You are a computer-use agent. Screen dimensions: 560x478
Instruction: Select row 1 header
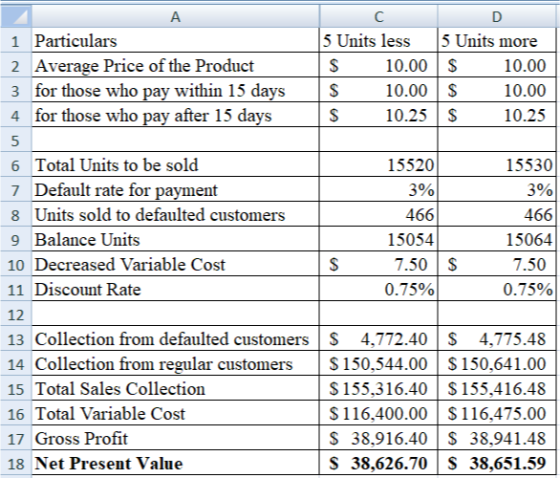(16, 40)
